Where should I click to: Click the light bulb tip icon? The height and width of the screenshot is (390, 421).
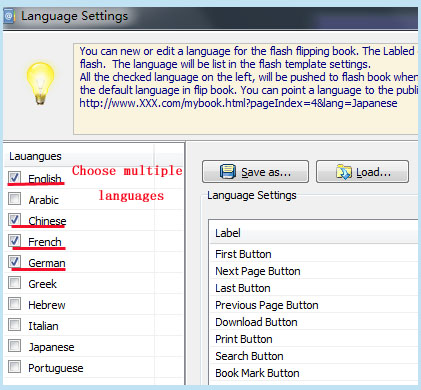tap(40, 83)
